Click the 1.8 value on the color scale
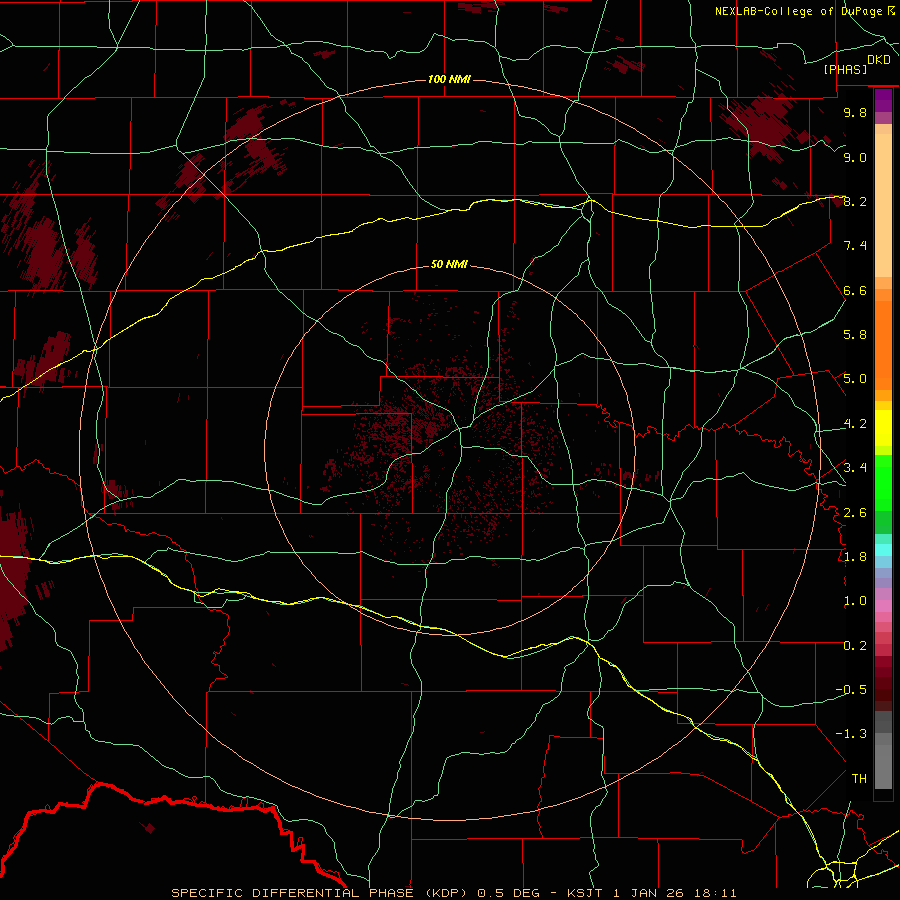This screenshot has width=900, height=900. [x=855, y=557]
